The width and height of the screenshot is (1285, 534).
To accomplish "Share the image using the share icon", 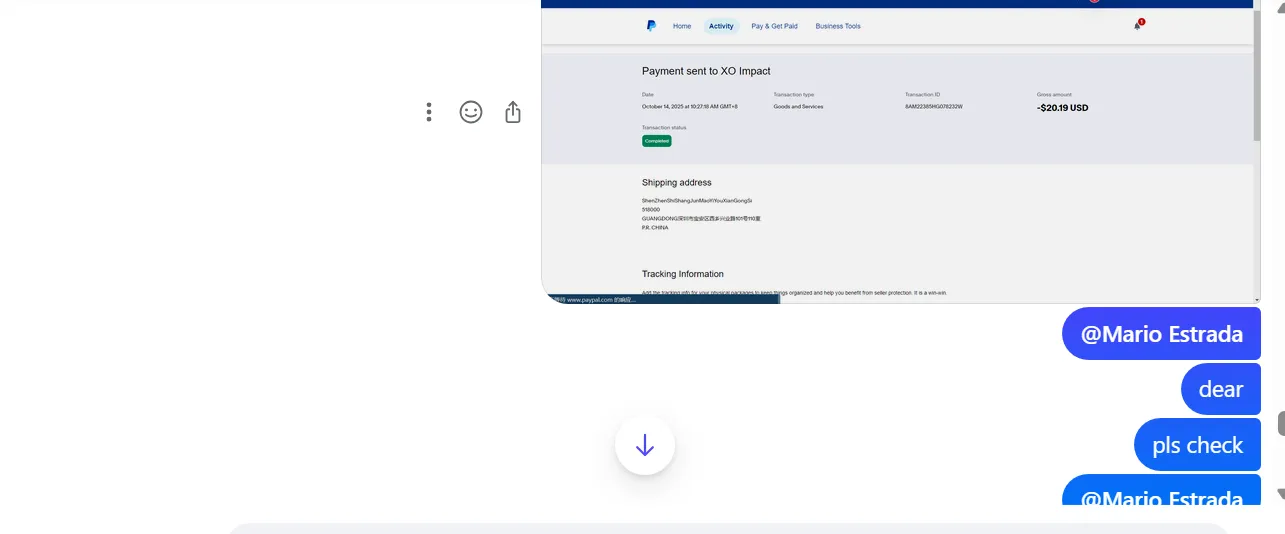I will pos(513,112).
